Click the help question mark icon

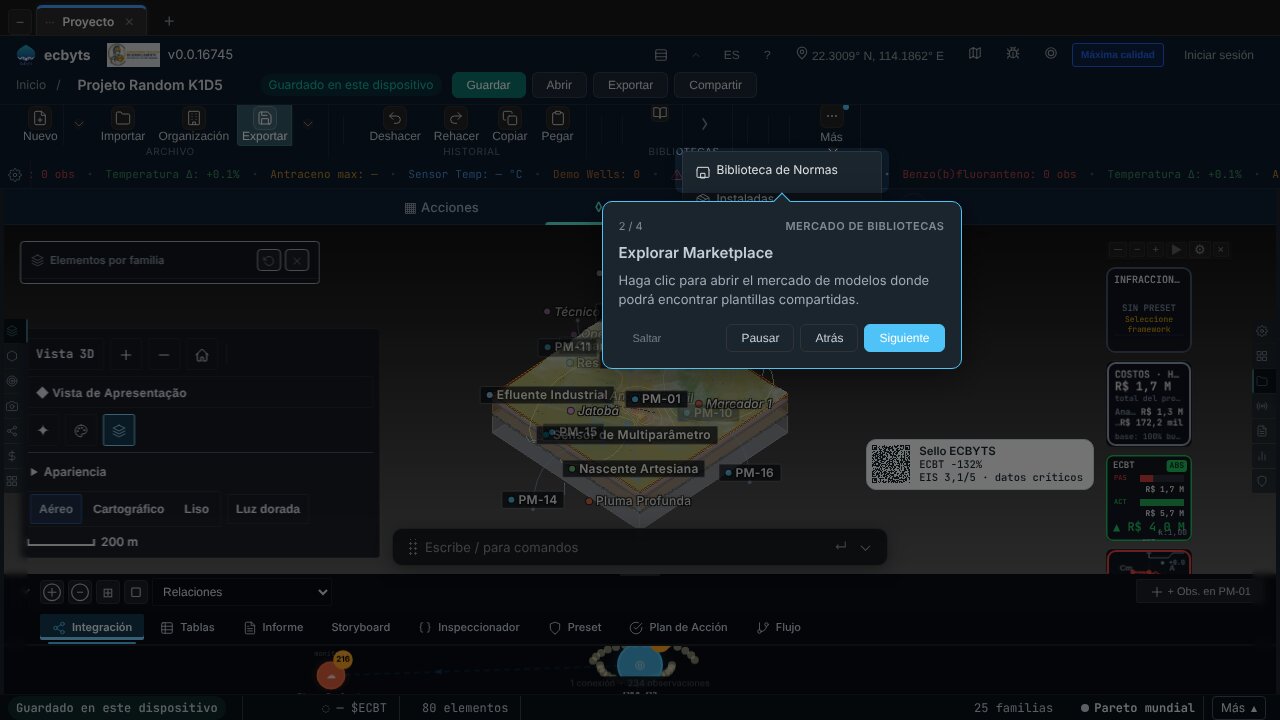(x=767, y=55)
